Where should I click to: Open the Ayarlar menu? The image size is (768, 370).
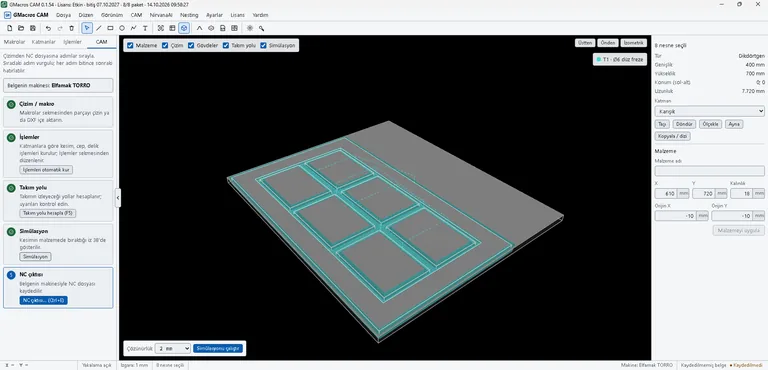point(214,15)
